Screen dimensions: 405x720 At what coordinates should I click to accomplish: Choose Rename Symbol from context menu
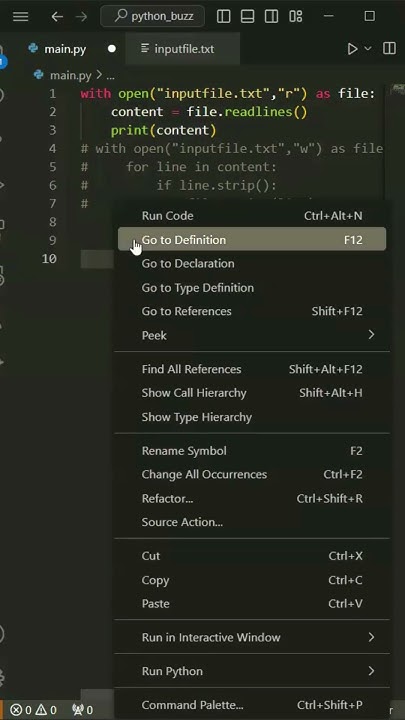pyautogui.click(x=252, y=451)
